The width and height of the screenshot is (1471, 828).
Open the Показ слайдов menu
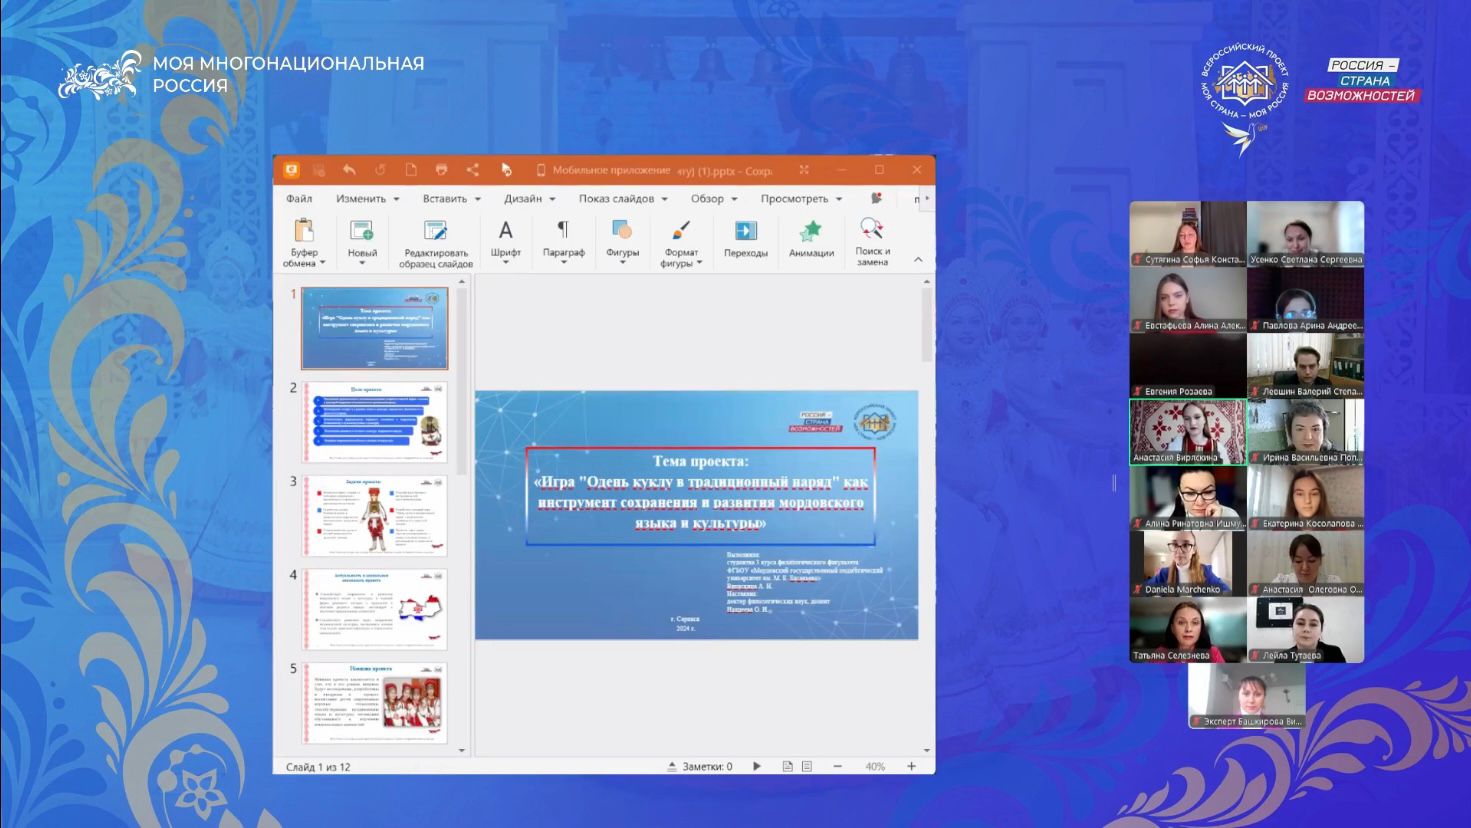click(622, 198)
